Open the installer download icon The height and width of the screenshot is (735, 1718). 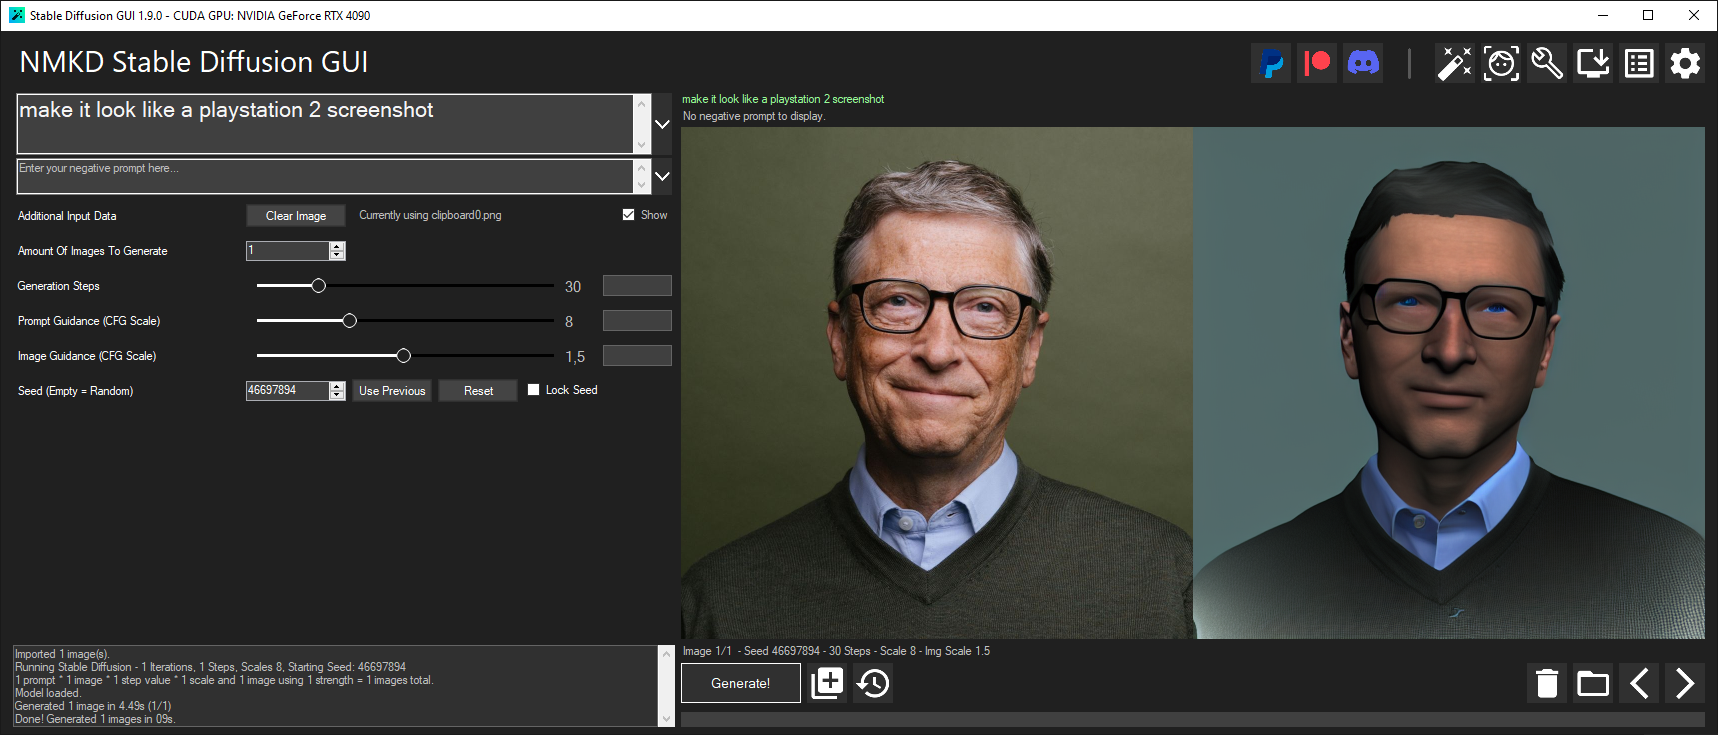point(1593,63)
